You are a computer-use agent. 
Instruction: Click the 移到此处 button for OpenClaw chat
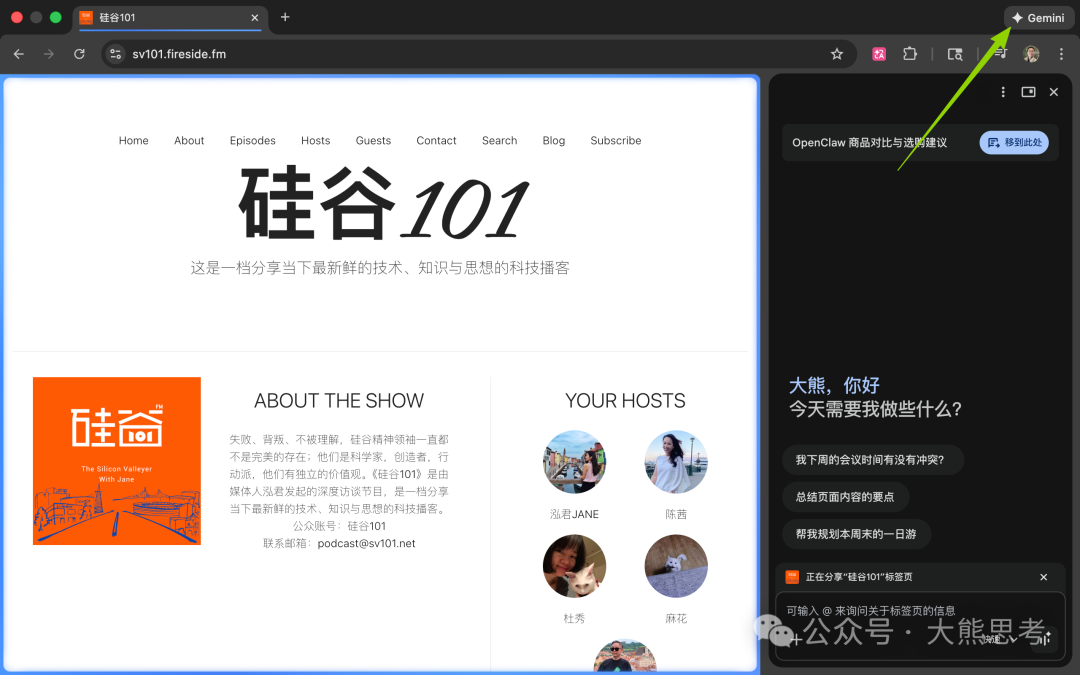1014,141
